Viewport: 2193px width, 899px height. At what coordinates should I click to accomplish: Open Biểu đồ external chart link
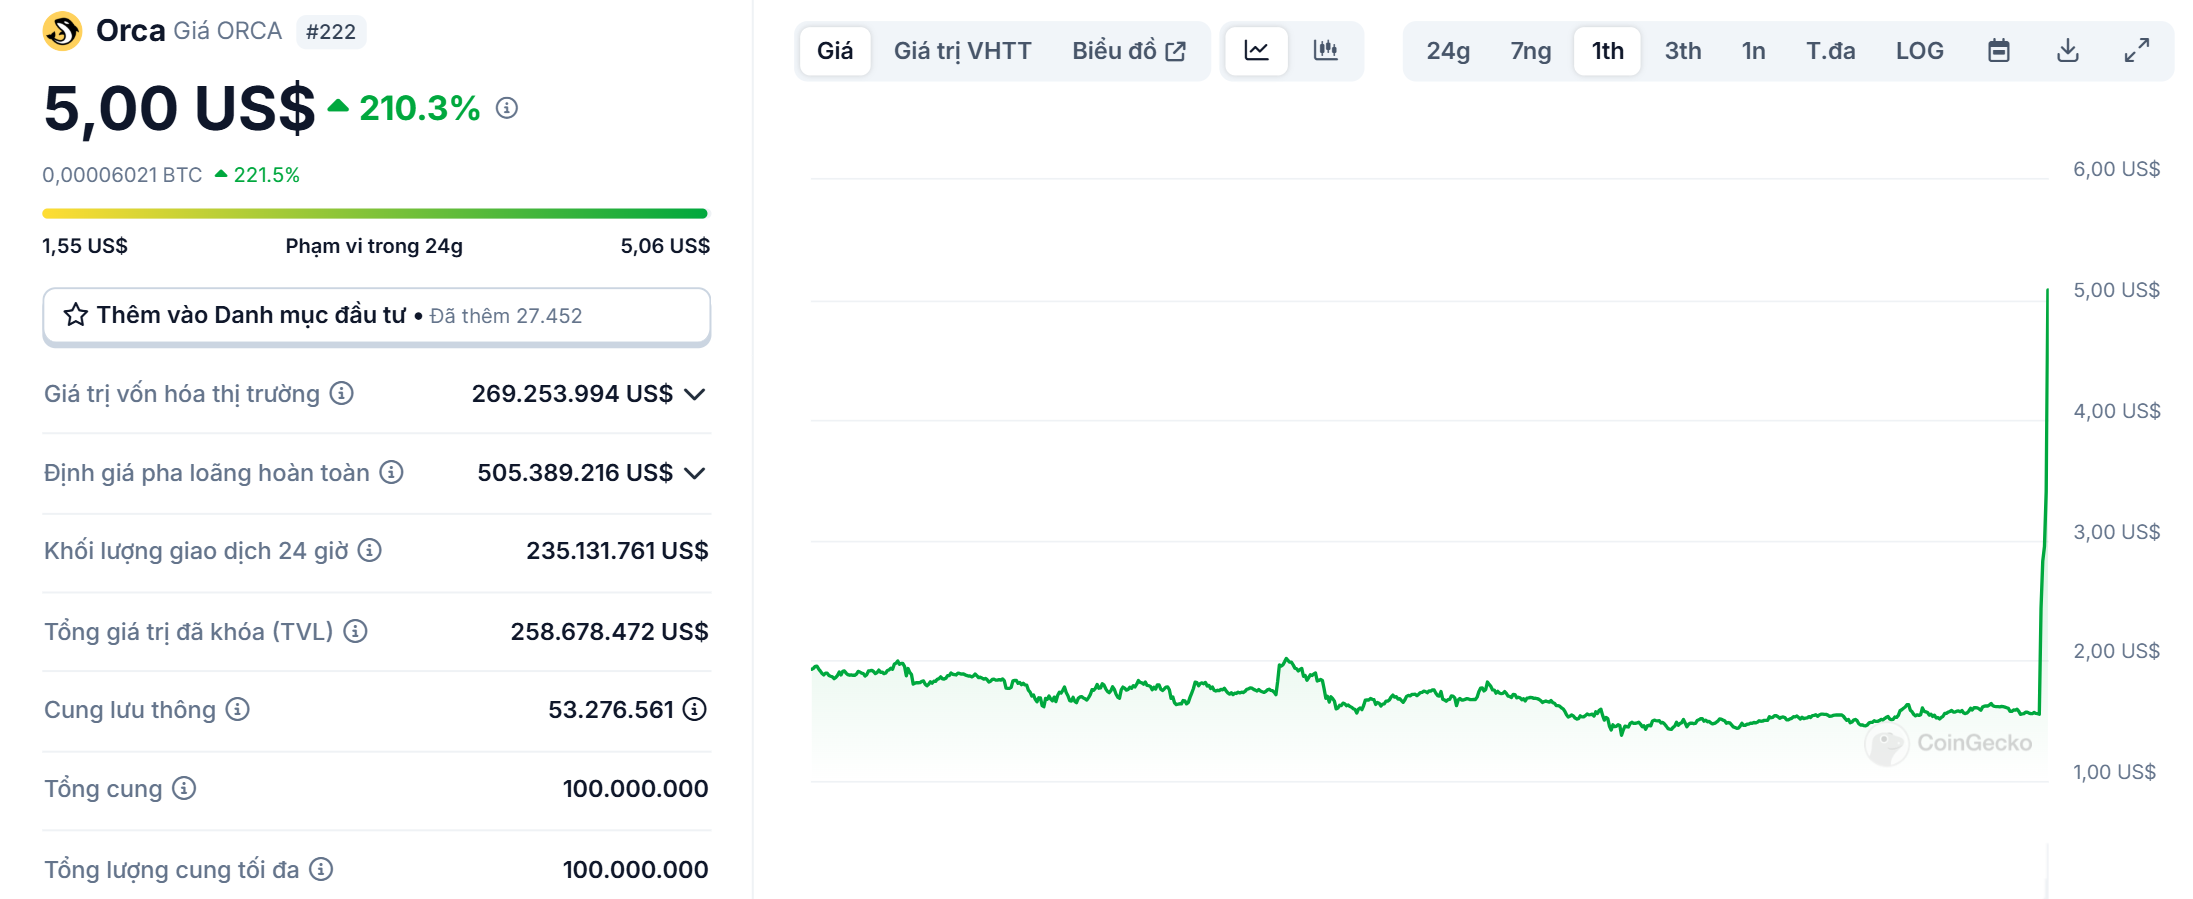point(1129,51)
